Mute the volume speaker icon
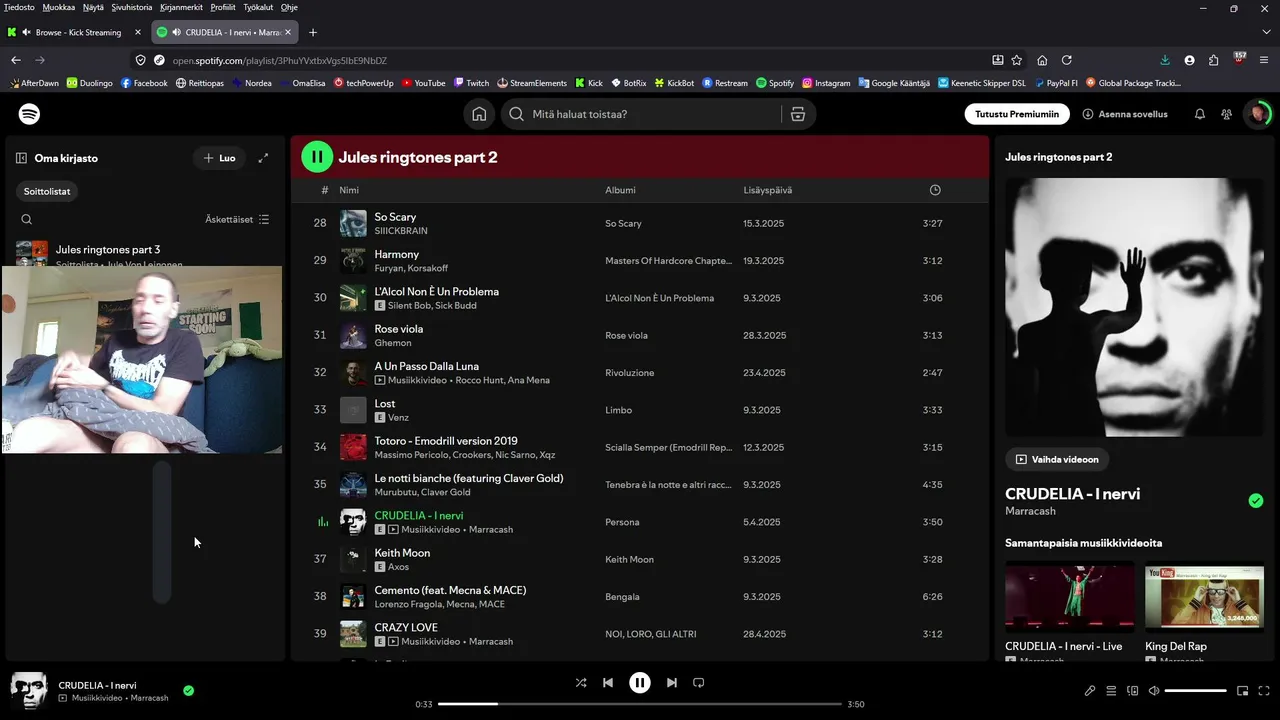 (1154, 691)
